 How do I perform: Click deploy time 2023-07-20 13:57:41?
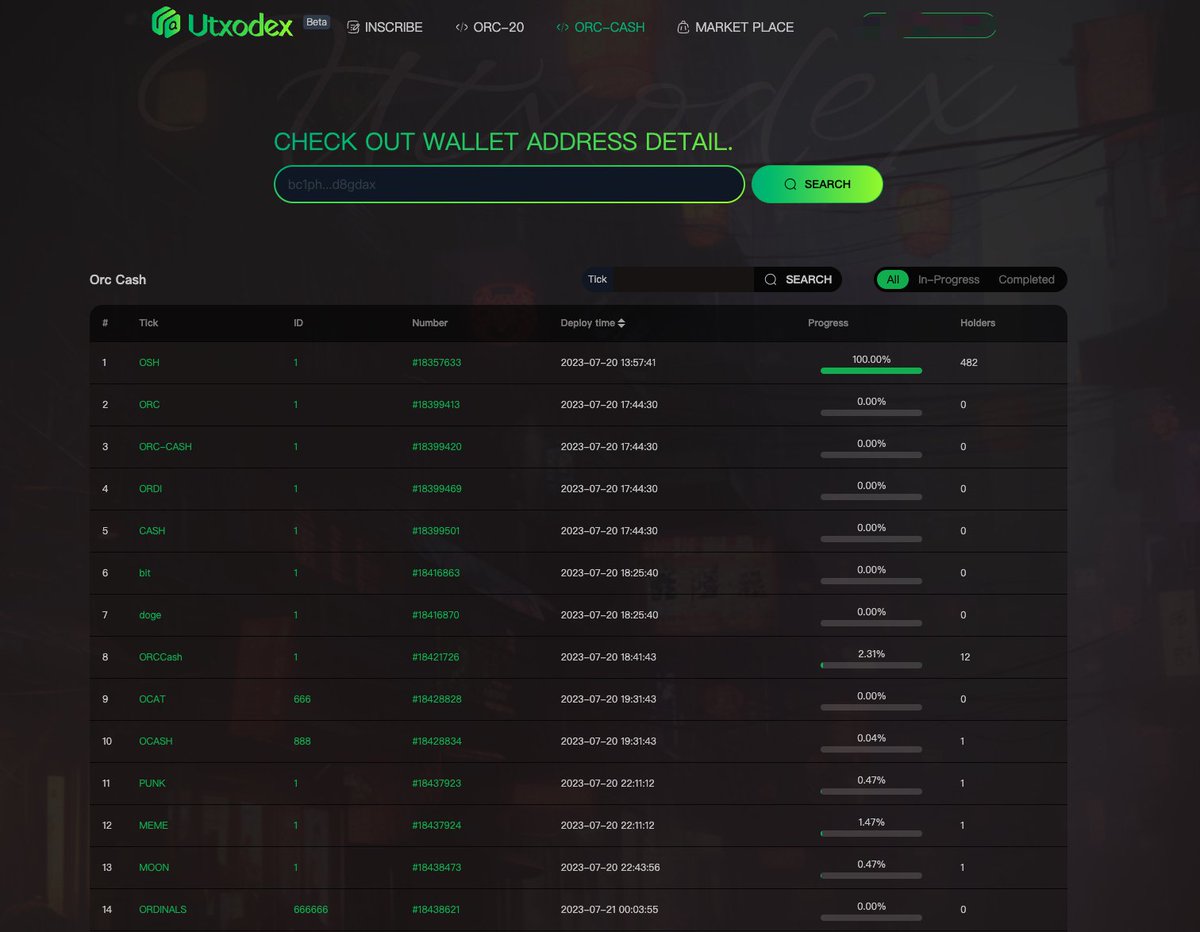608,363
